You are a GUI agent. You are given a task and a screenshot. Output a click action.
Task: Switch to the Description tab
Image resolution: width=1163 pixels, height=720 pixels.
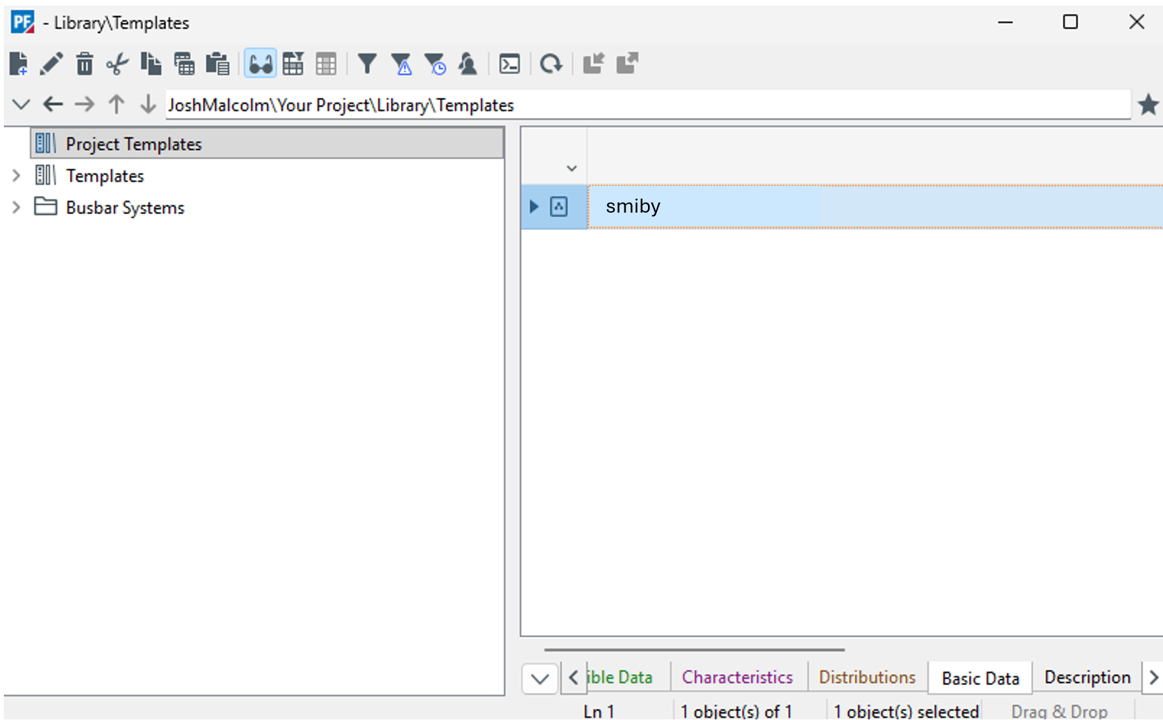(x=1087, y=677)
